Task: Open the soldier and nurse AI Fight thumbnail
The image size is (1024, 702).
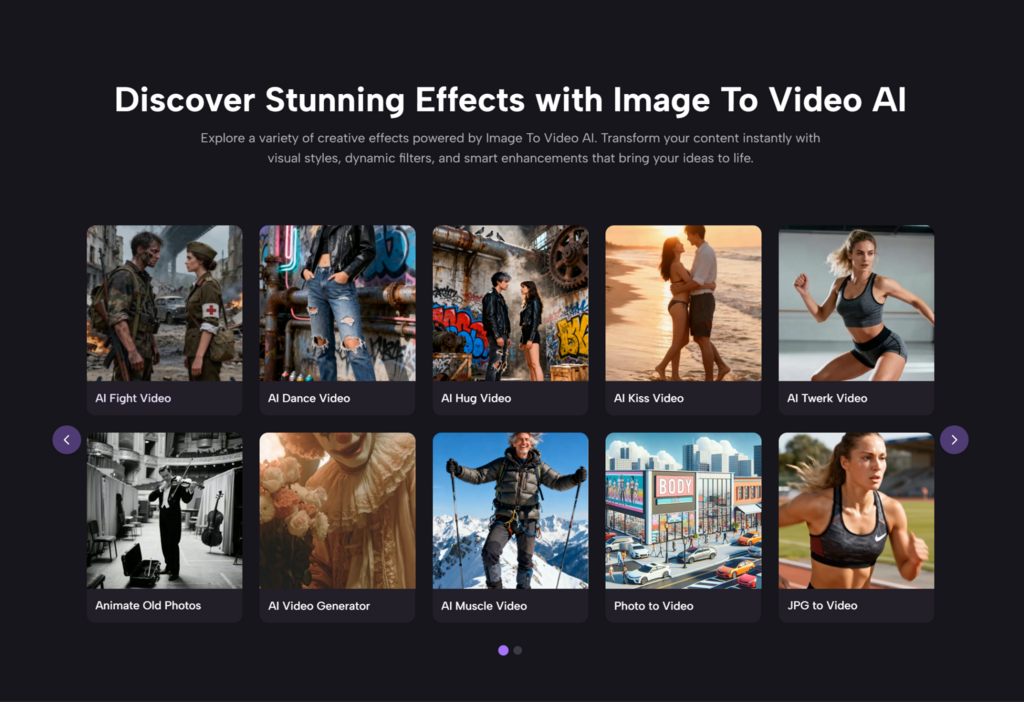Action: click(164, 303)
